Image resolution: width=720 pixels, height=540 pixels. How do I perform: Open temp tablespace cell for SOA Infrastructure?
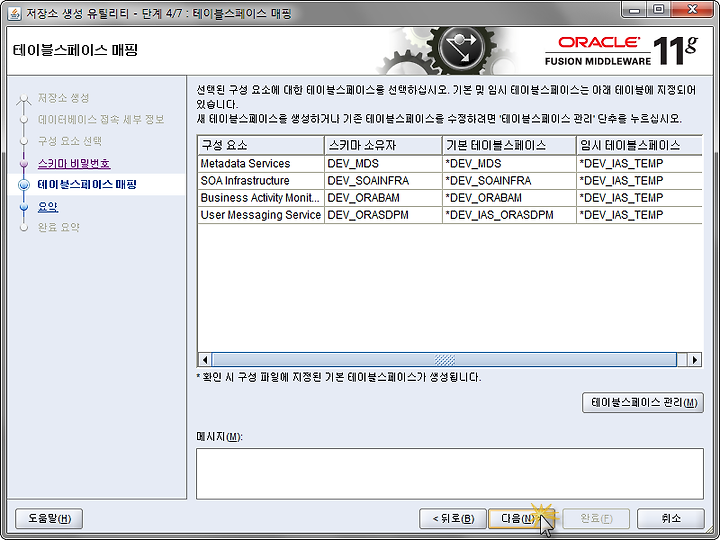[x=639, y=181]
